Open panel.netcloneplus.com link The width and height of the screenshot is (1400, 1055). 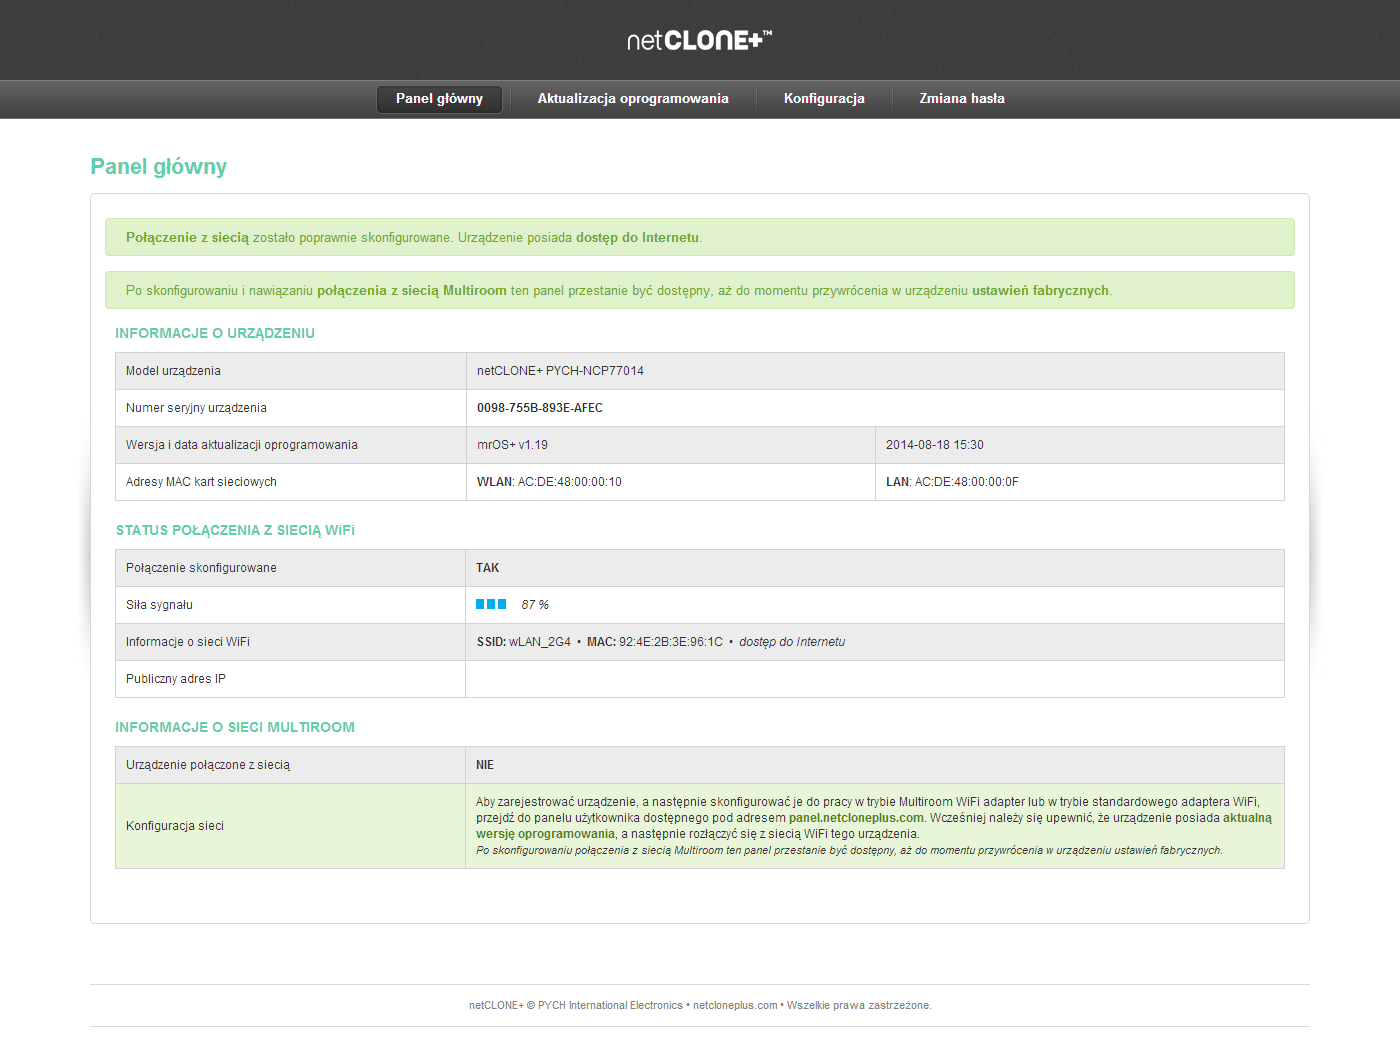click(x=856, y=818)
